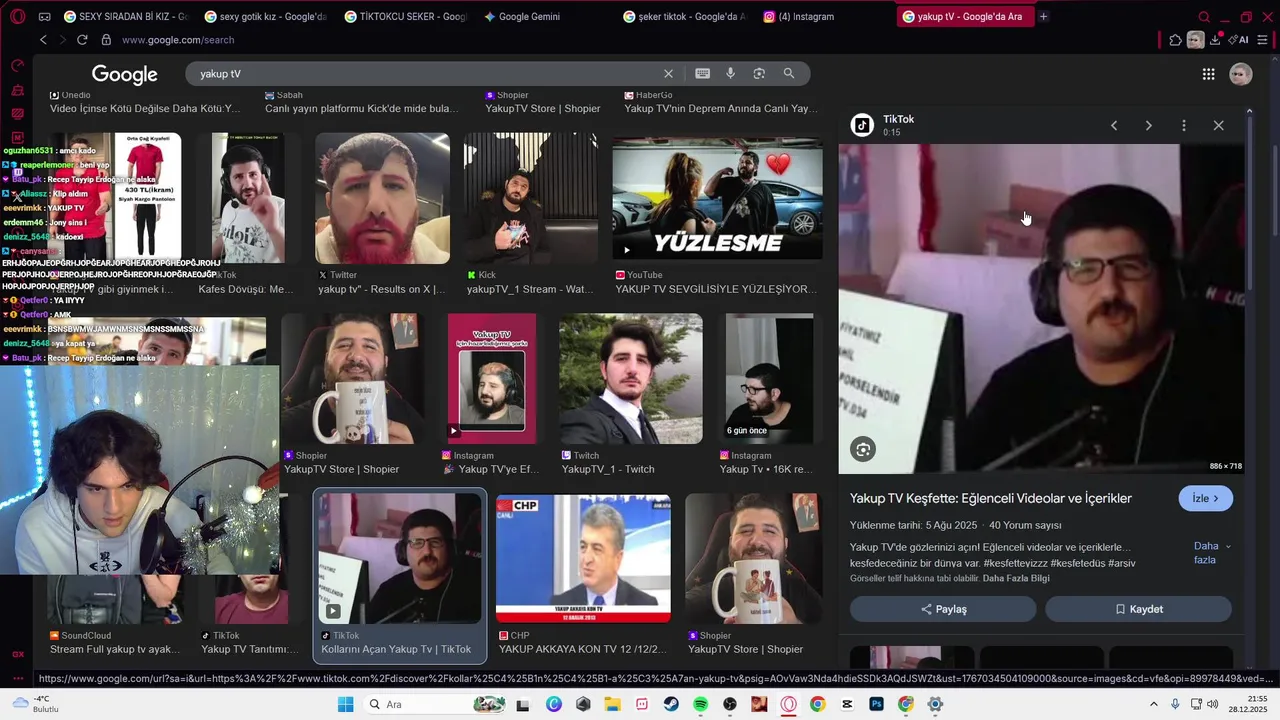Open the volume control in system tray
This screenshot has height=720, width=1280.
pyautogui.click(x=1212, y=704)
